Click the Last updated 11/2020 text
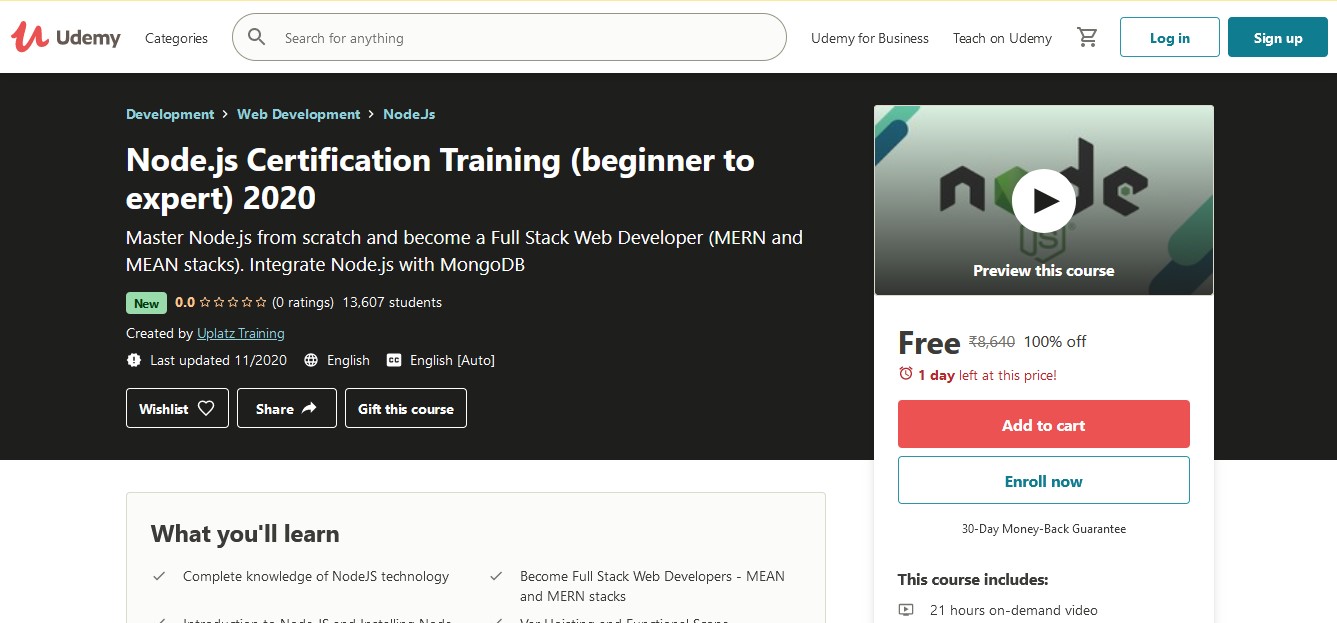 click(x=218, y=360)
